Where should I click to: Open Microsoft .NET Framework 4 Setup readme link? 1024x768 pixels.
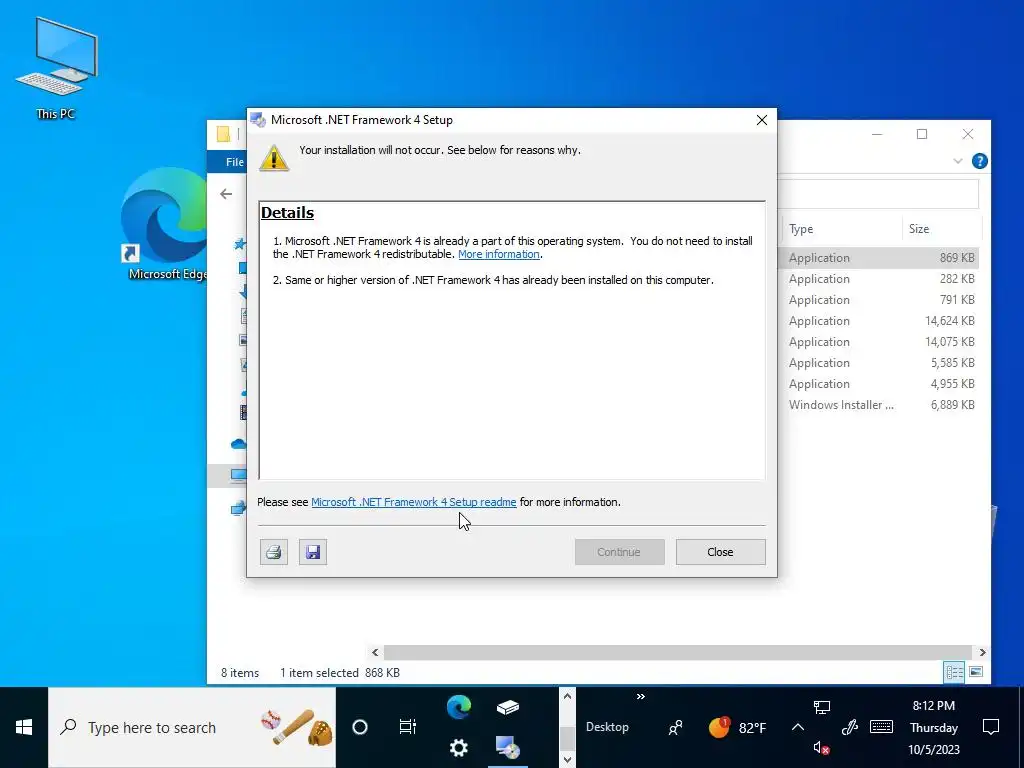click(413, 502)
